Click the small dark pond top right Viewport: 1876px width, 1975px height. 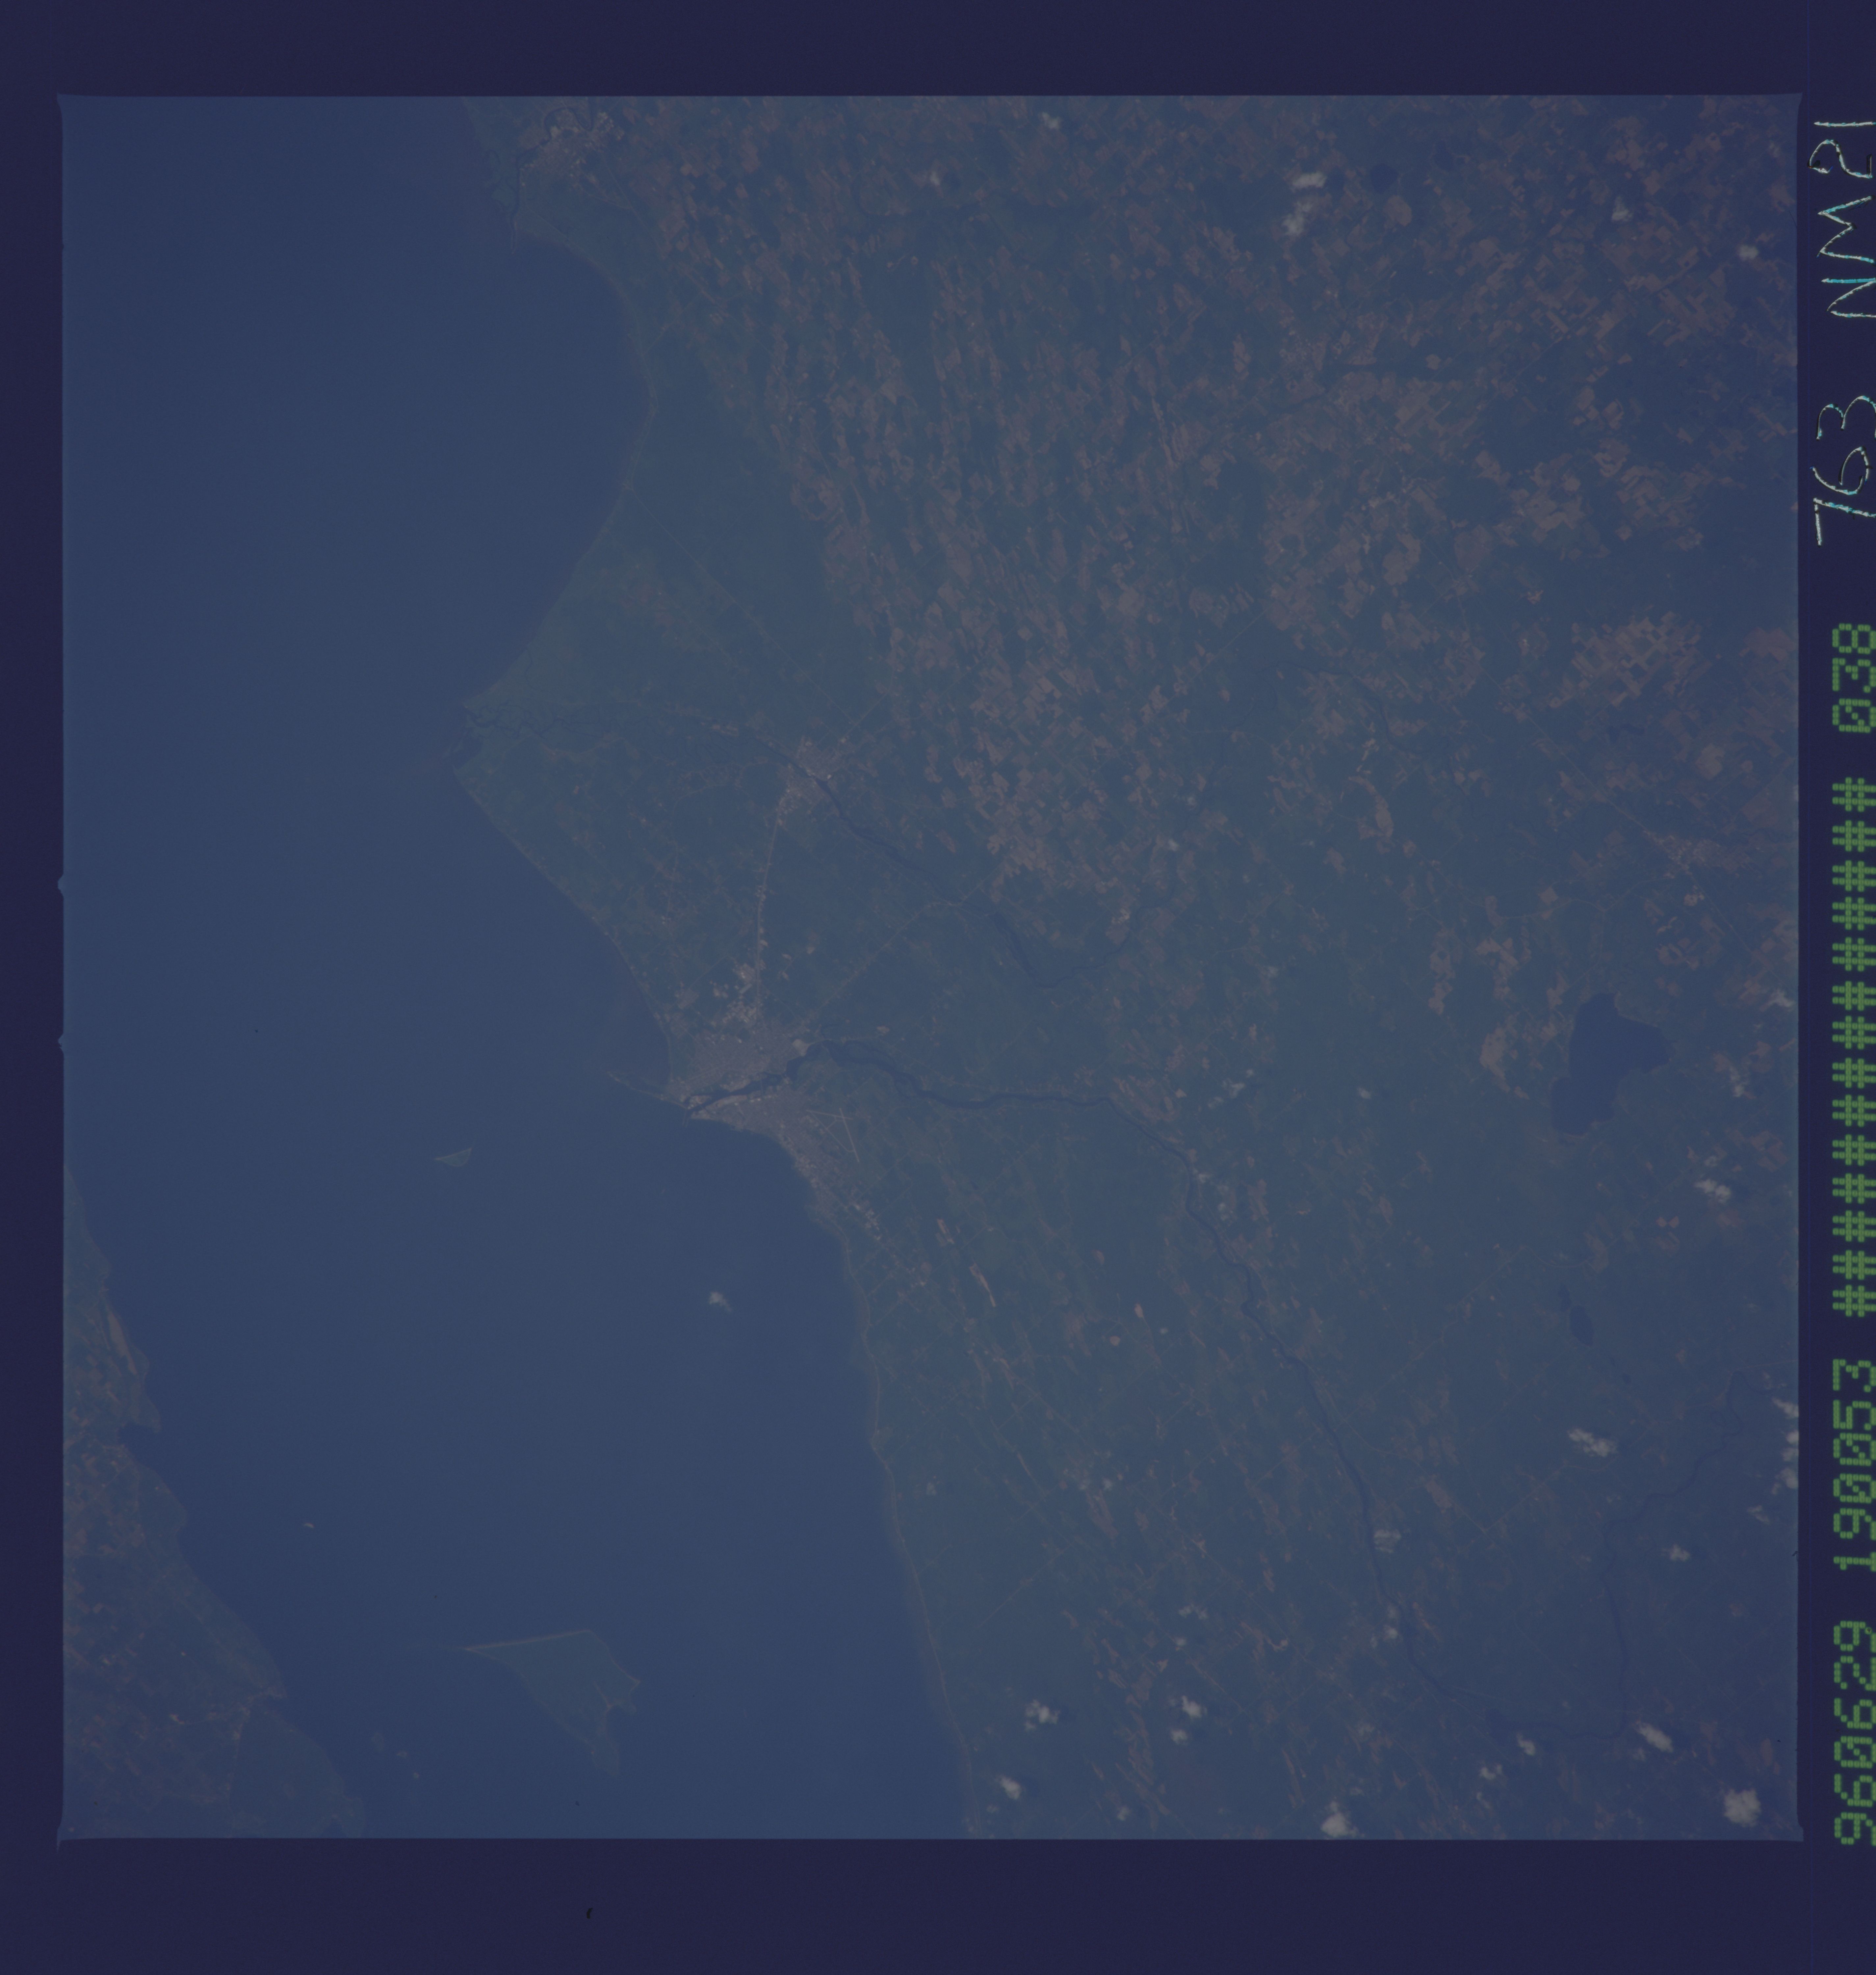pyautogui.click(x=1384, y=178)
